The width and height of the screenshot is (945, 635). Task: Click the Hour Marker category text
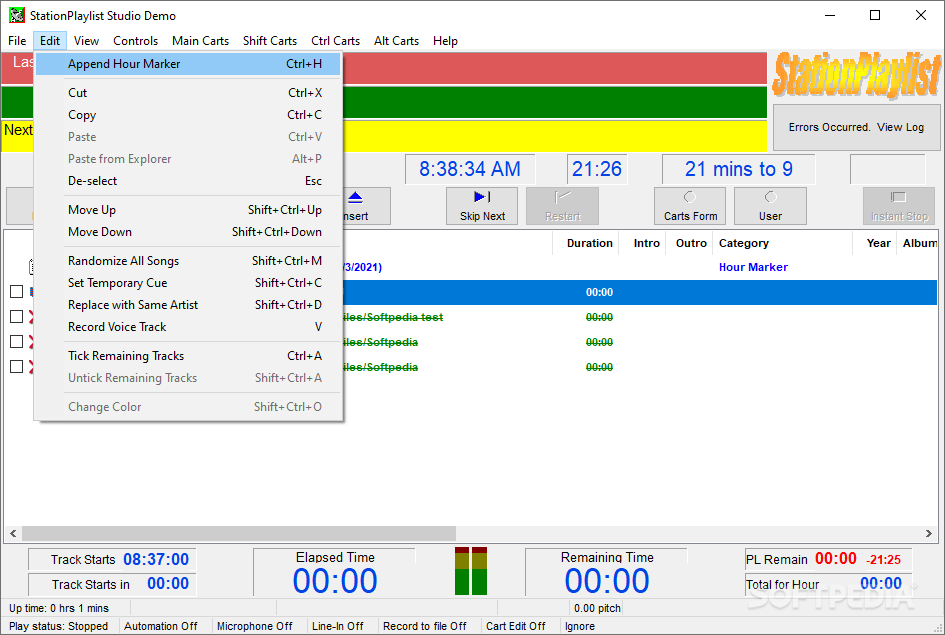(x=753, y=267)
